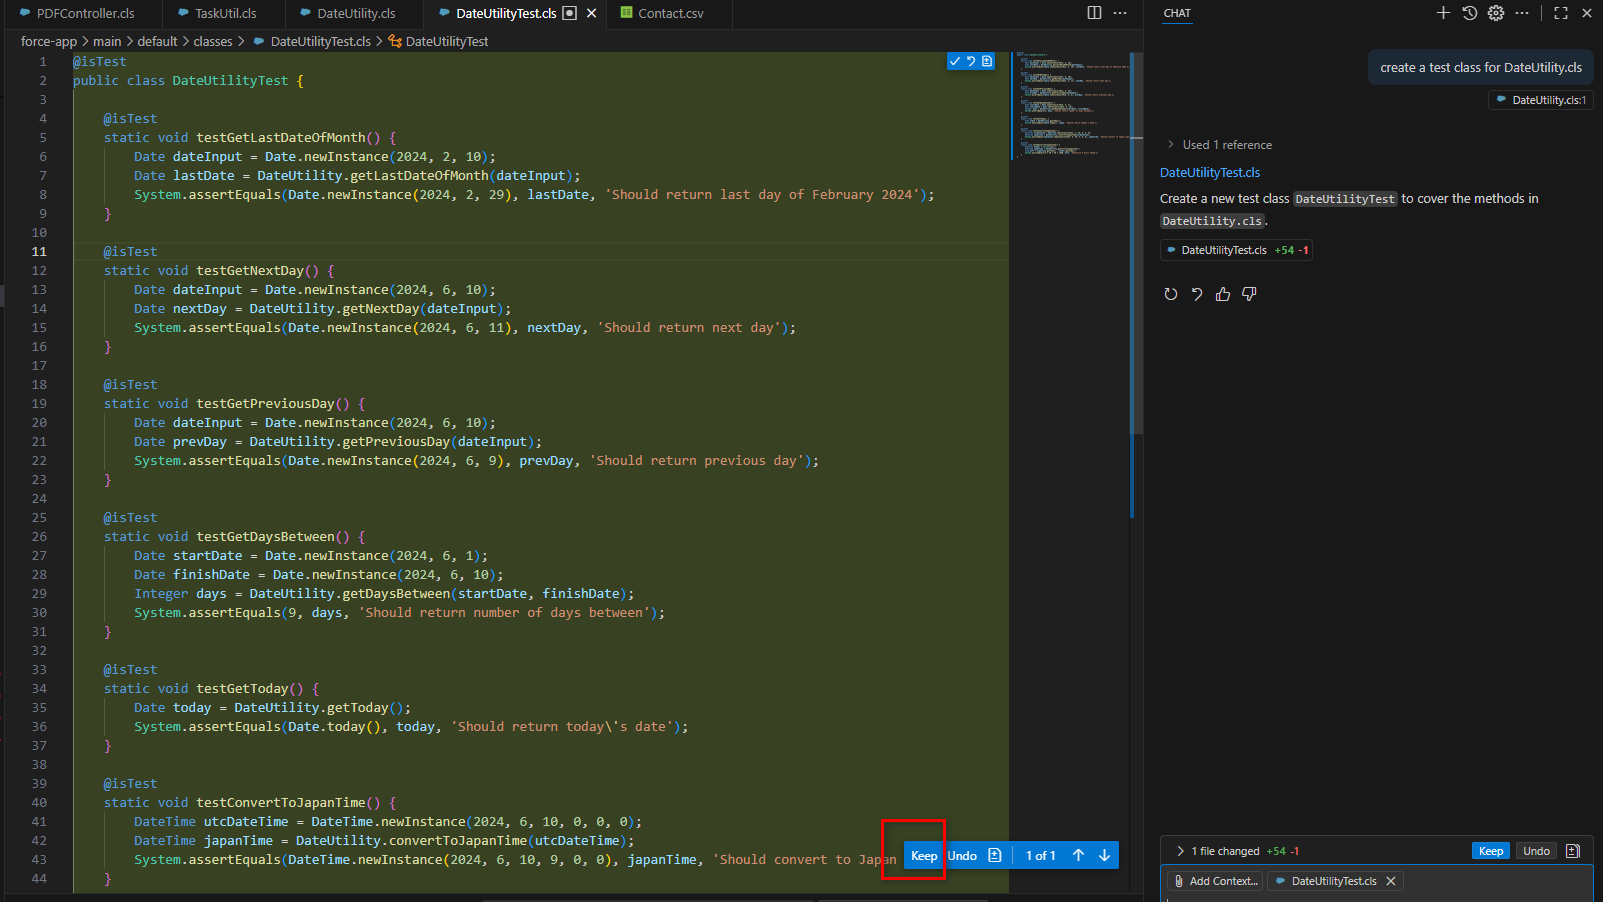Toggle diff view in floating editor toolbar

(994, 855)
